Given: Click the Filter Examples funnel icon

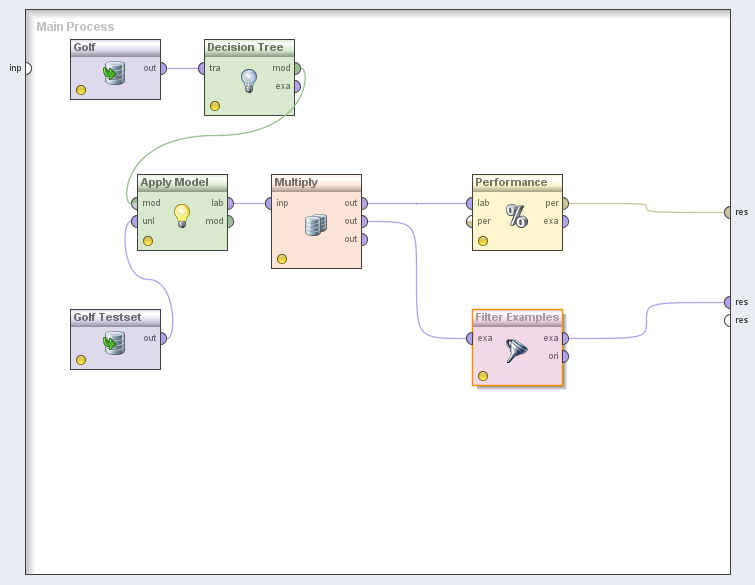Looking at the screenshot, I should pyautogui.click(x=517, y=351).
